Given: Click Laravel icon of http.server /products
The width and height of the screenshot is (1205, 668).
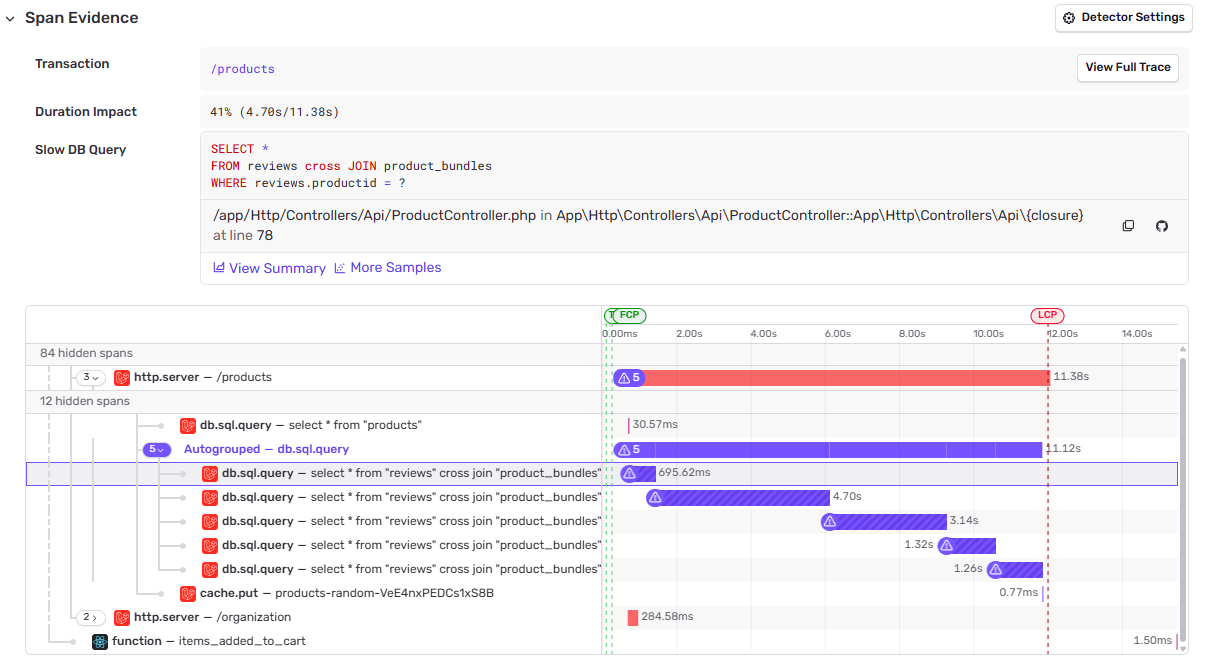Looking at the screenshot, I should coord(122,377).
